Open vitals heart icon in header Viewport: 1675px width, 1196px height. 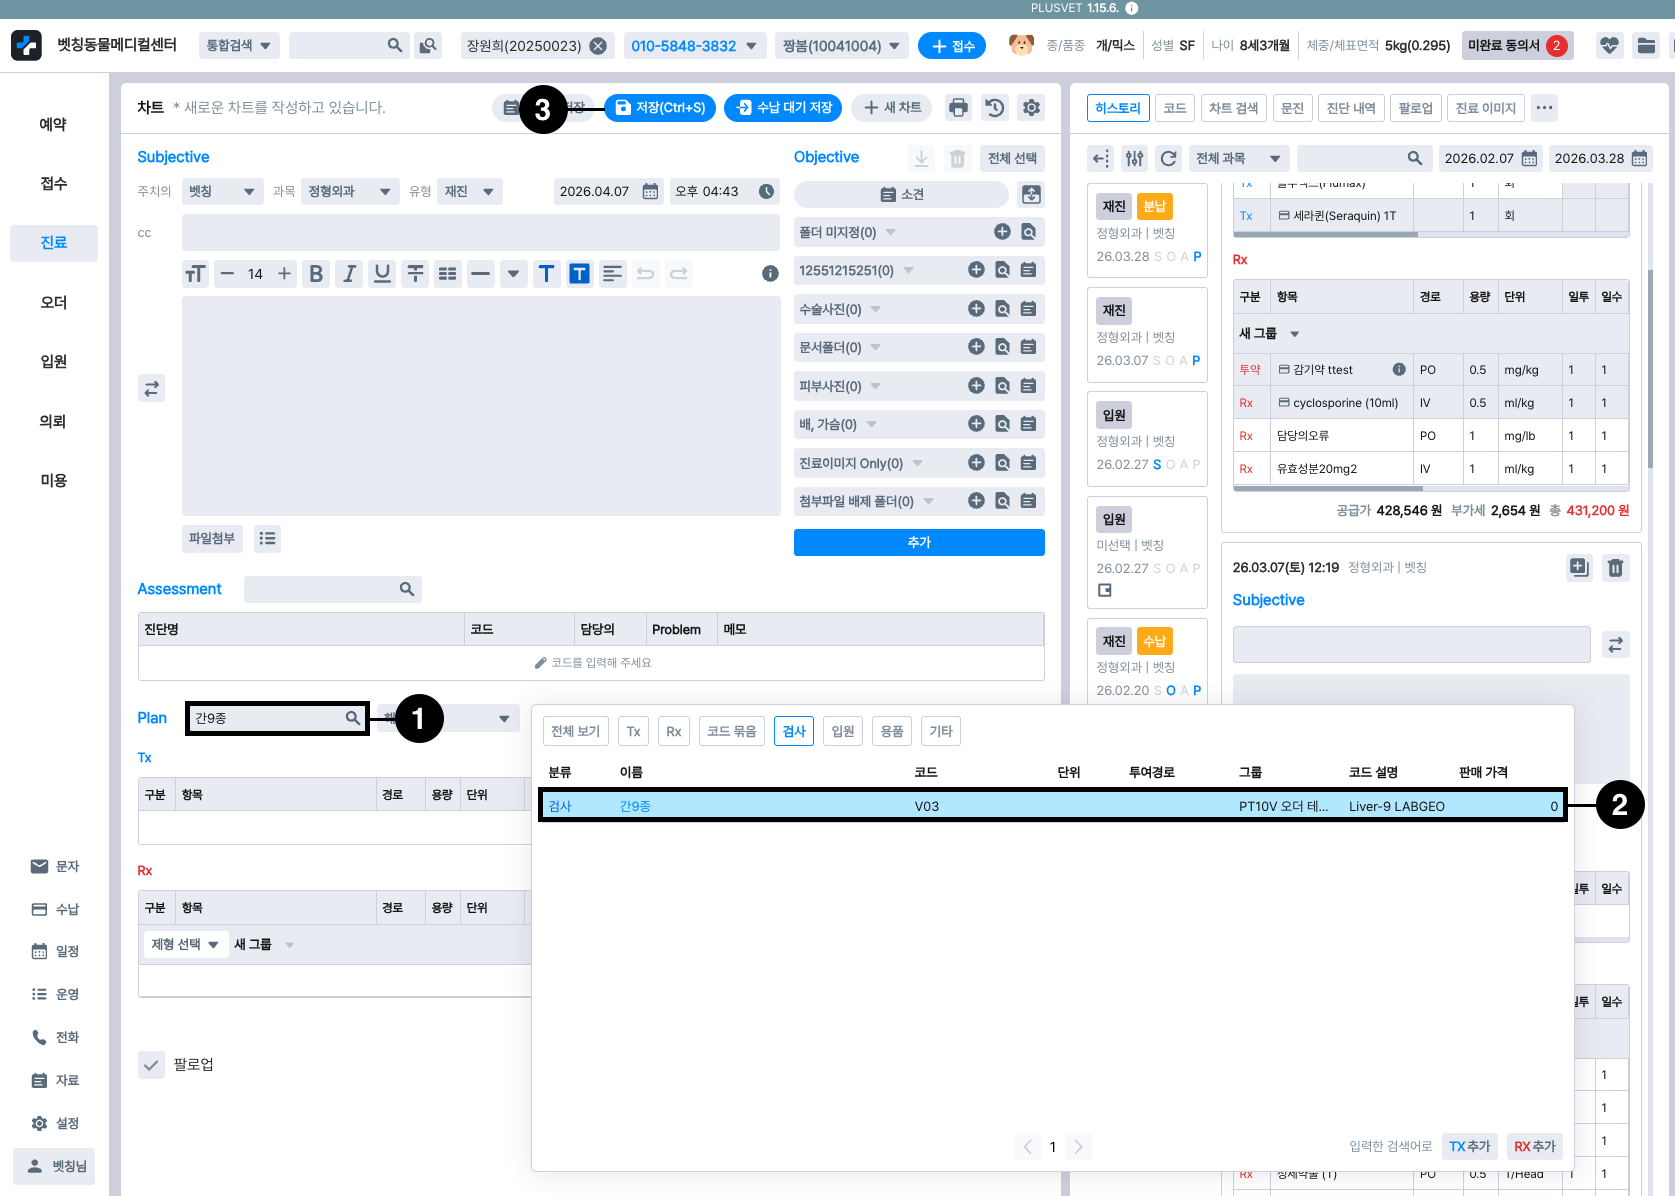pos(1609,46)
